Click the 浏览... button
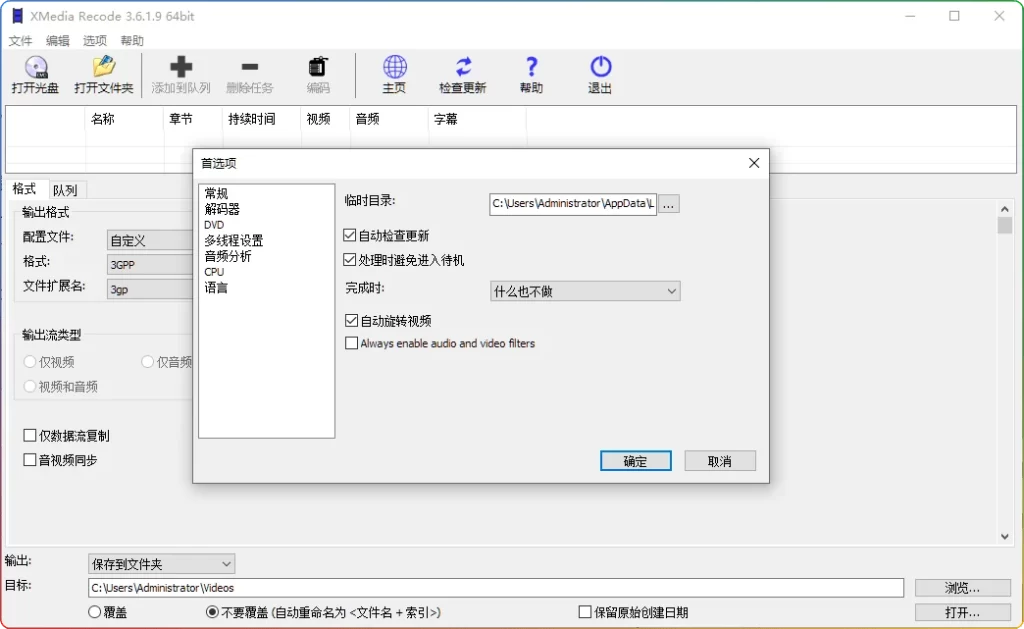 point(948,588)
